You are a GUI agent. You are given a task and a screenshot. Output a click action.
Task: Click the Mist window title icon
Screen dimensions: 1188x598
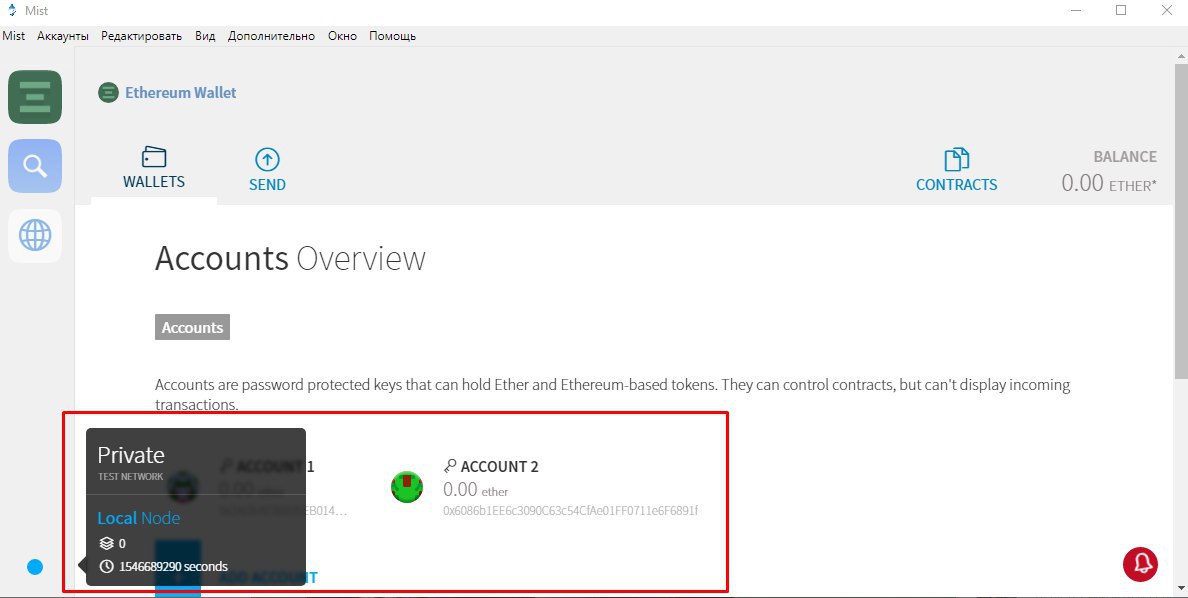pyautogui.click(x=12, y=11)
